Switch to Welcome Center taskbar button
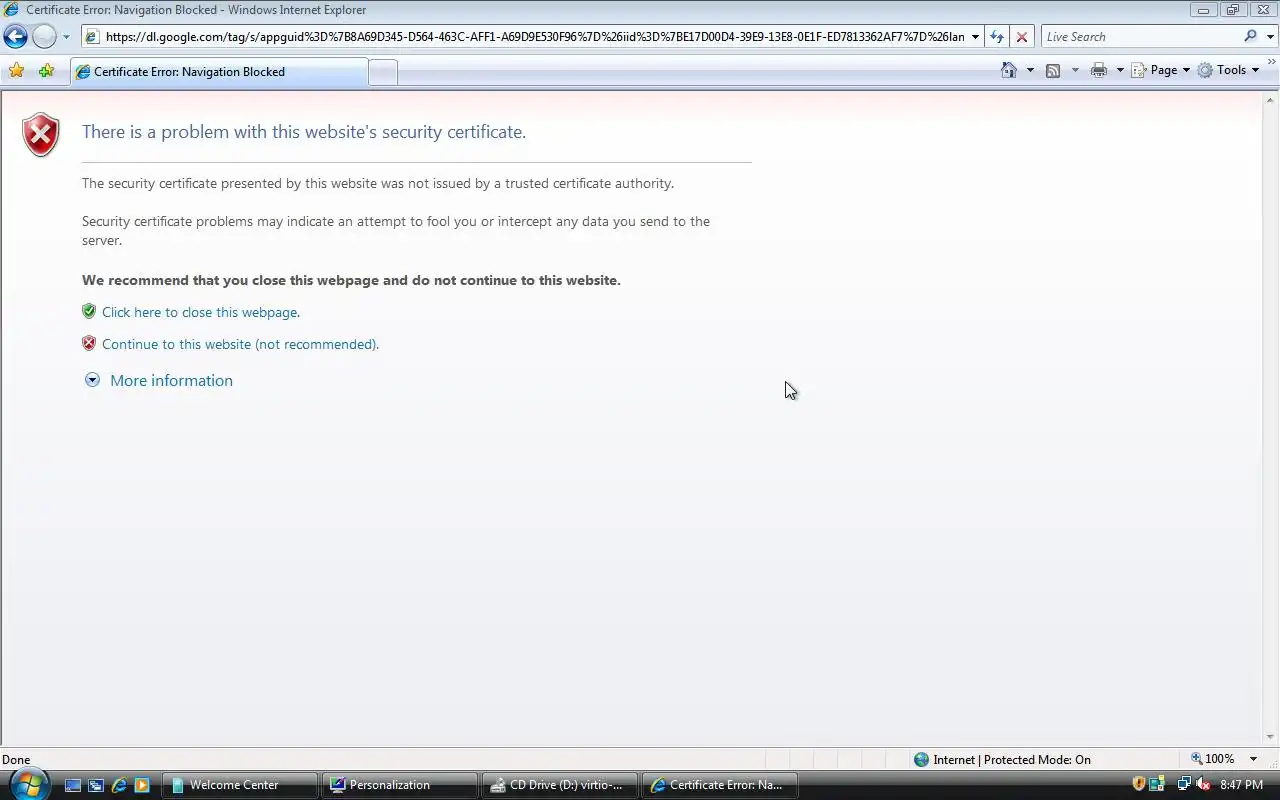The width and height of the screenshot is (1280, 800). (x=241, y=785)
